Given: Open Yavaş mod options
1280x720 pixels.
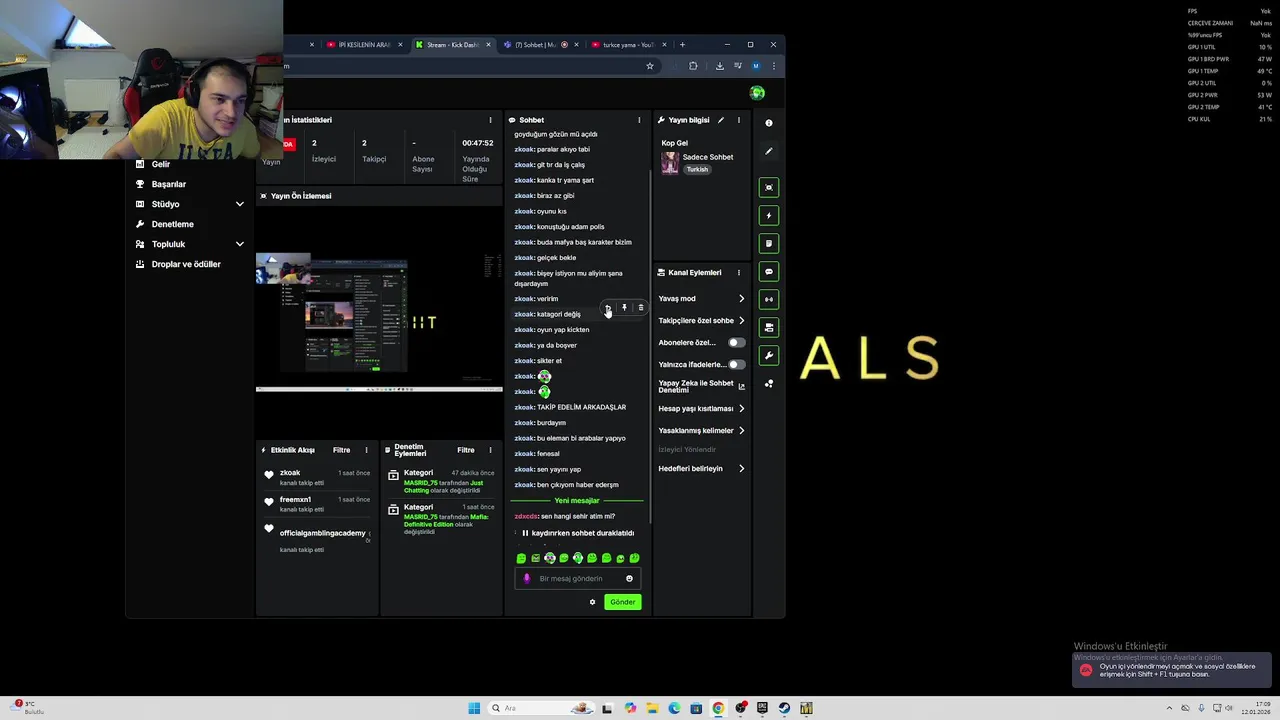Looking at the screenshot, I should 701,299.
